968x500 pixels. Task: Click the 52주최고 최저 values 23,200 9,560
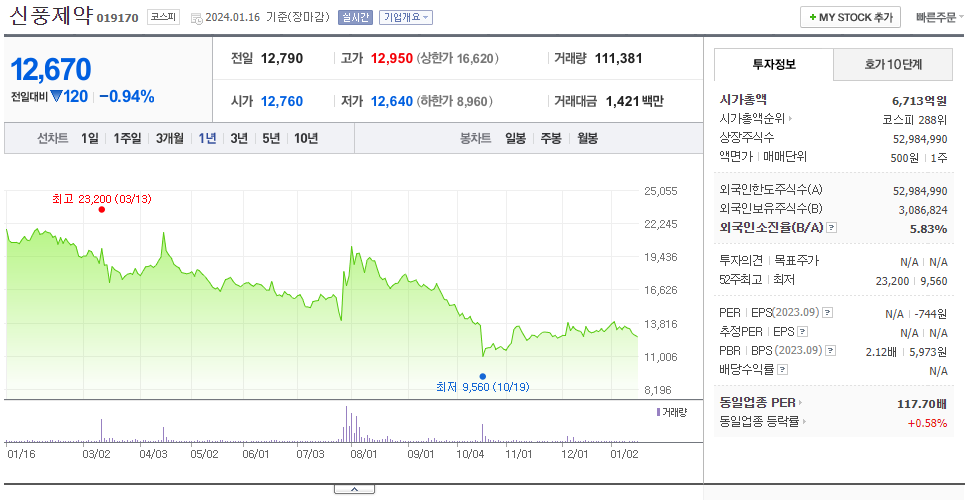[912, 281]
